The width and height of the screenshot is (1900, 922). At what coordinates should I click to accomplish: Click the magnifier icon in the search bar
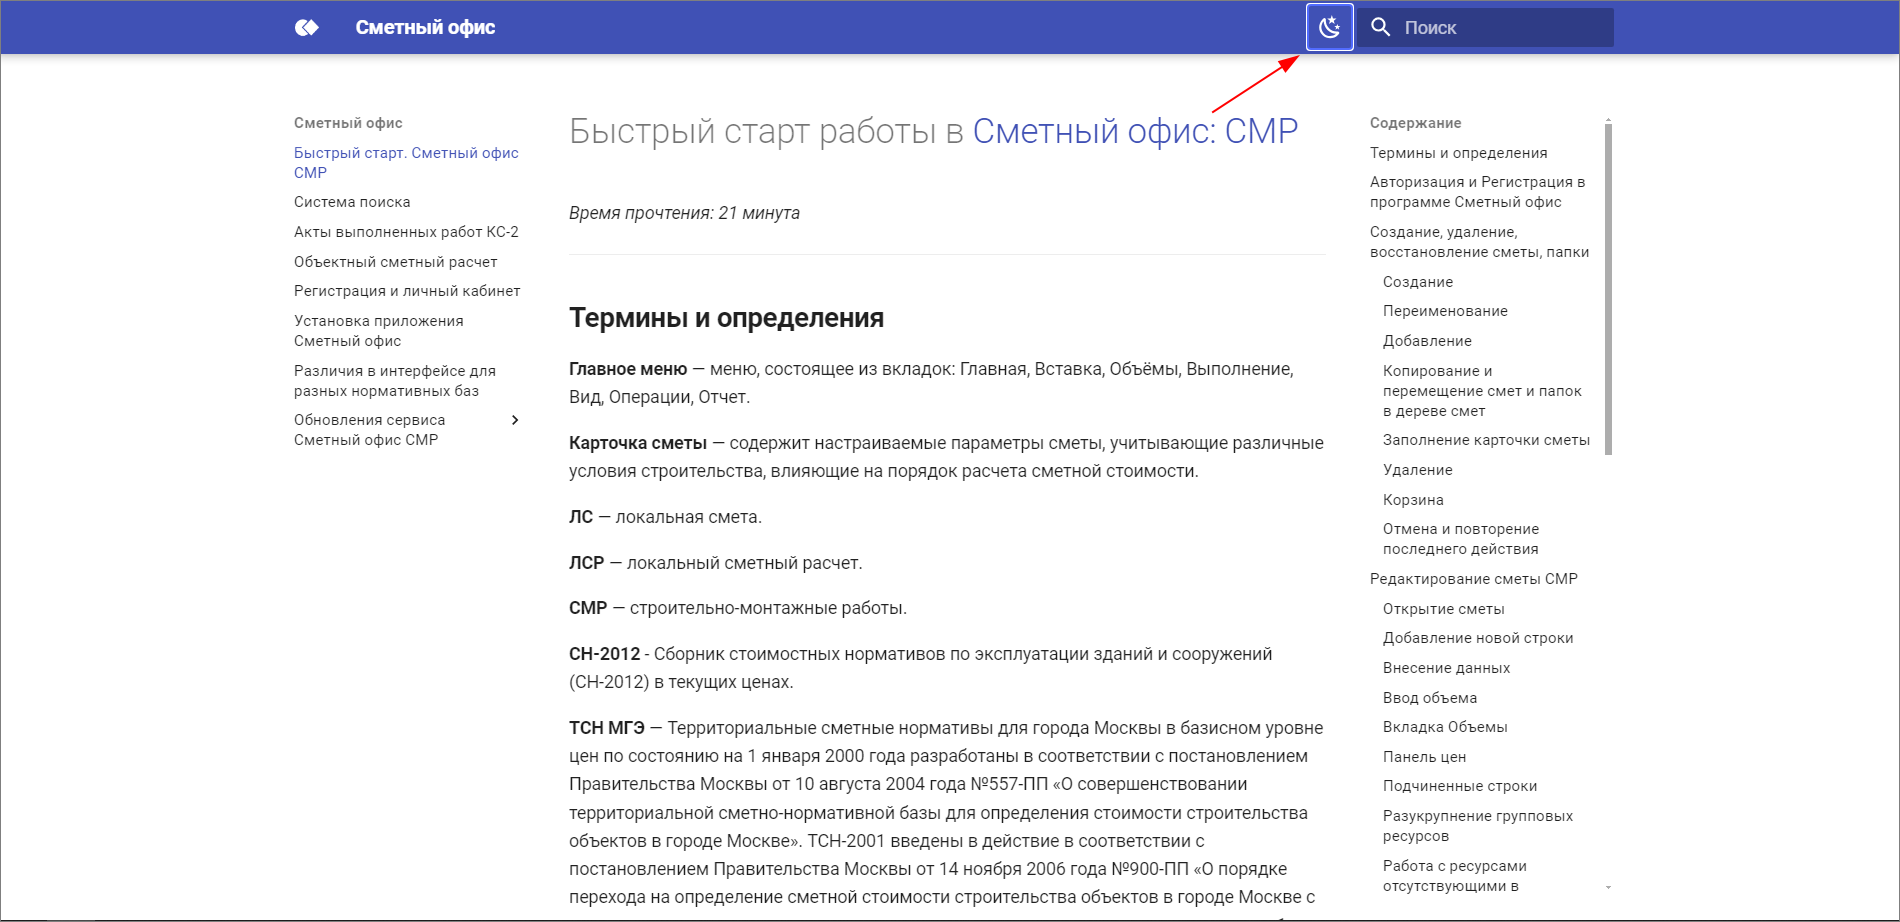[1381, 27]
